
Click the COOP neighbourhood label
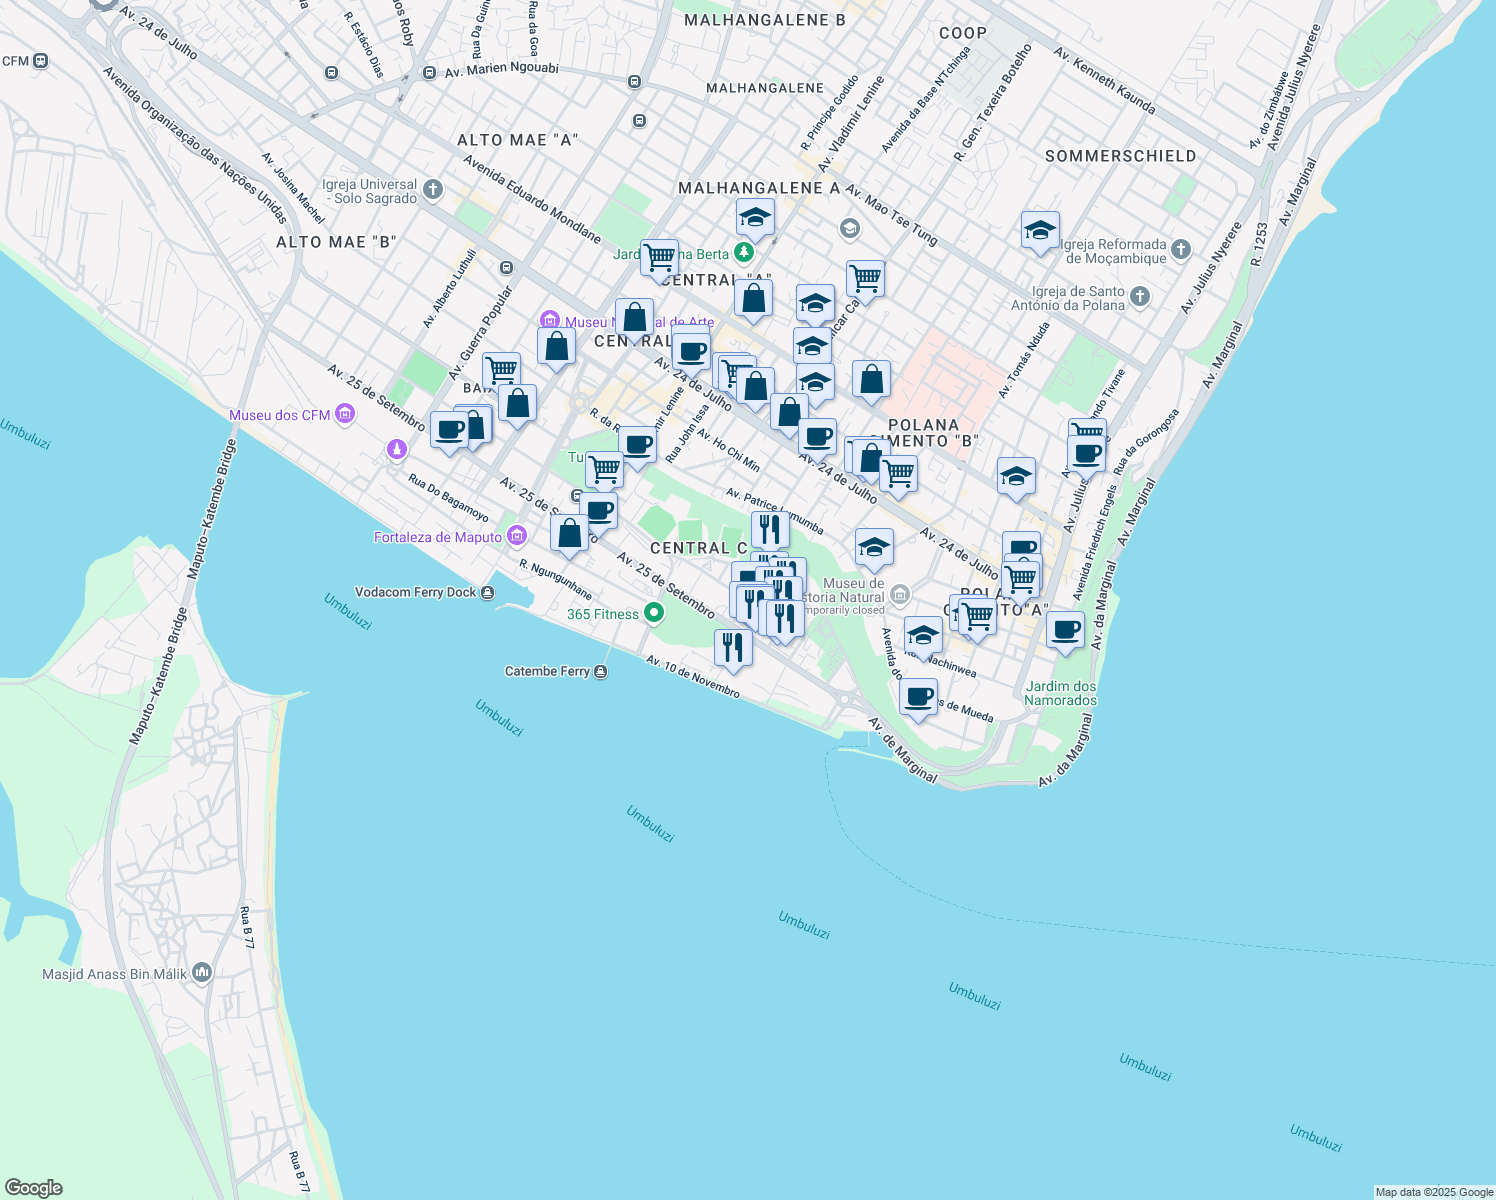(x=963, y=33)
